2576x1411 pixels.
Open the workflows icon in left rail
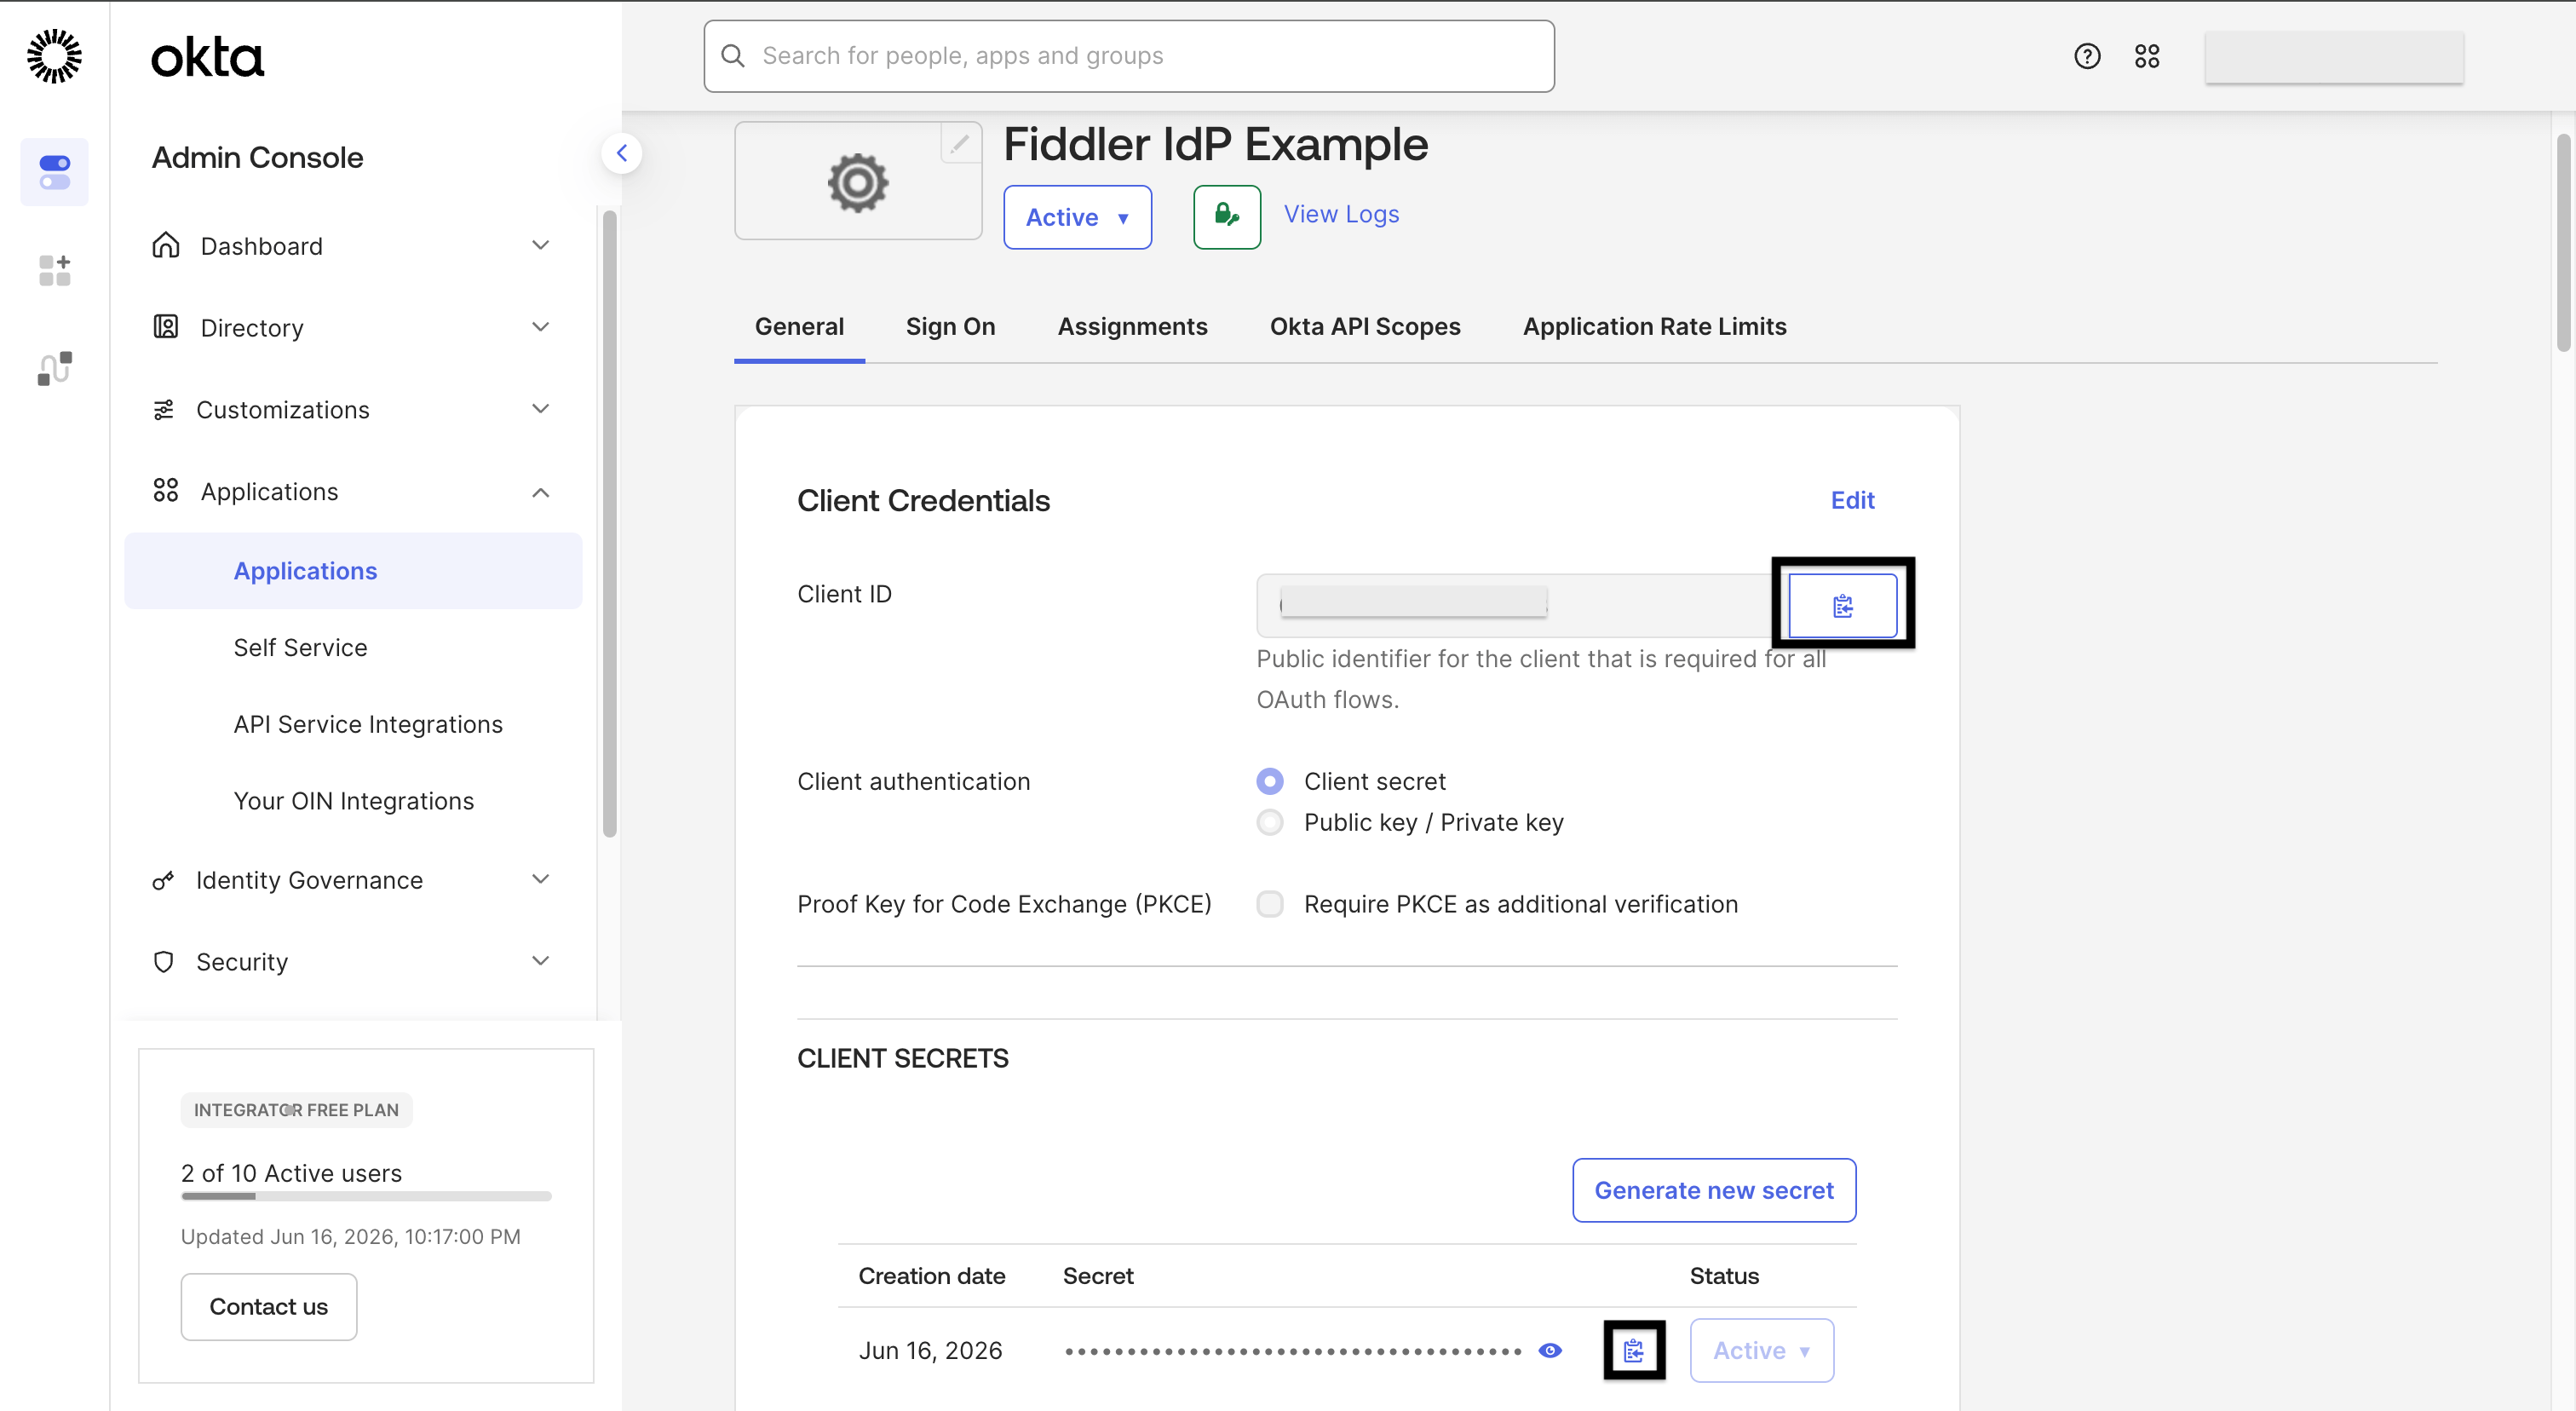[x=54, y=368]
